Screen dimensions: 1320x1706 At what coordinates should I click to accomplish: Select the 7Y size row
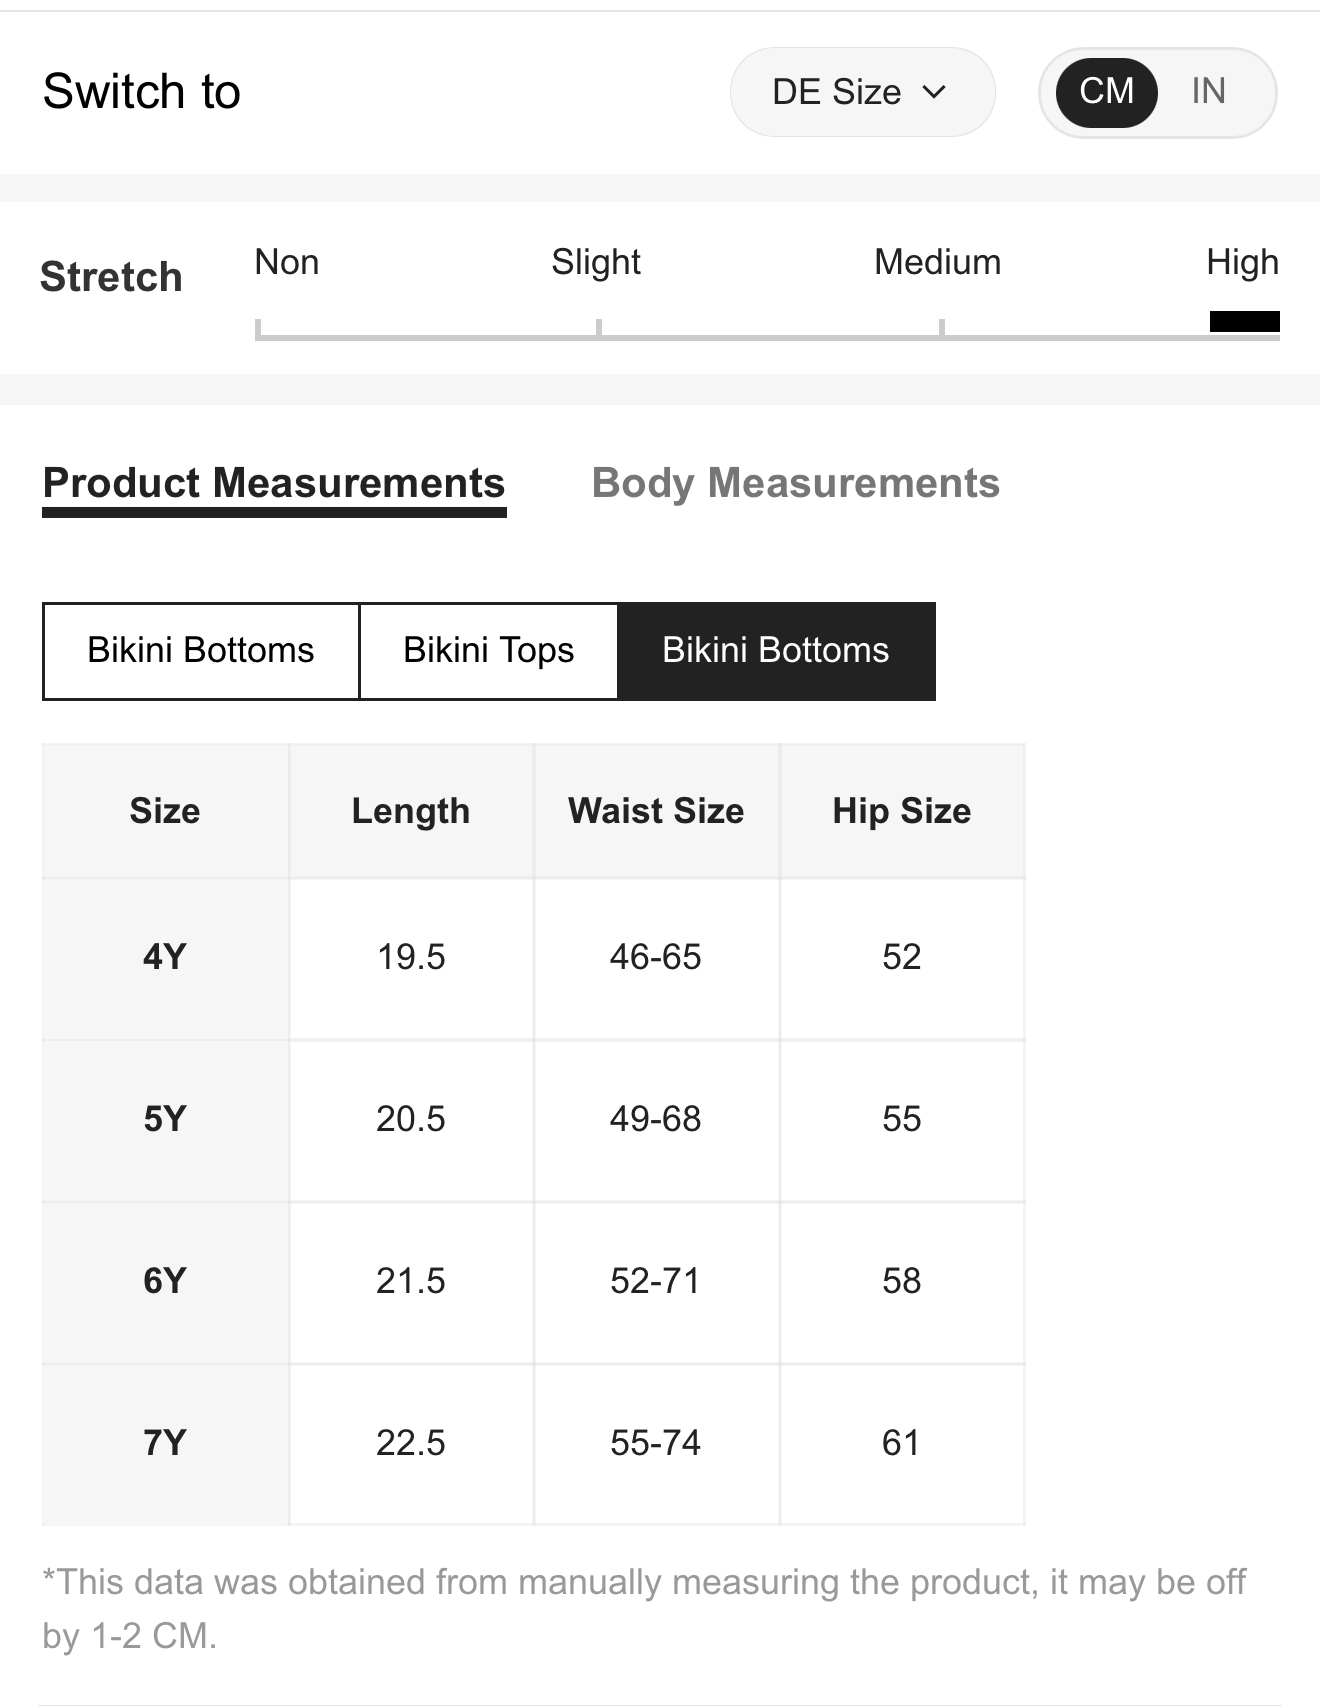[x=534, y=1445]
